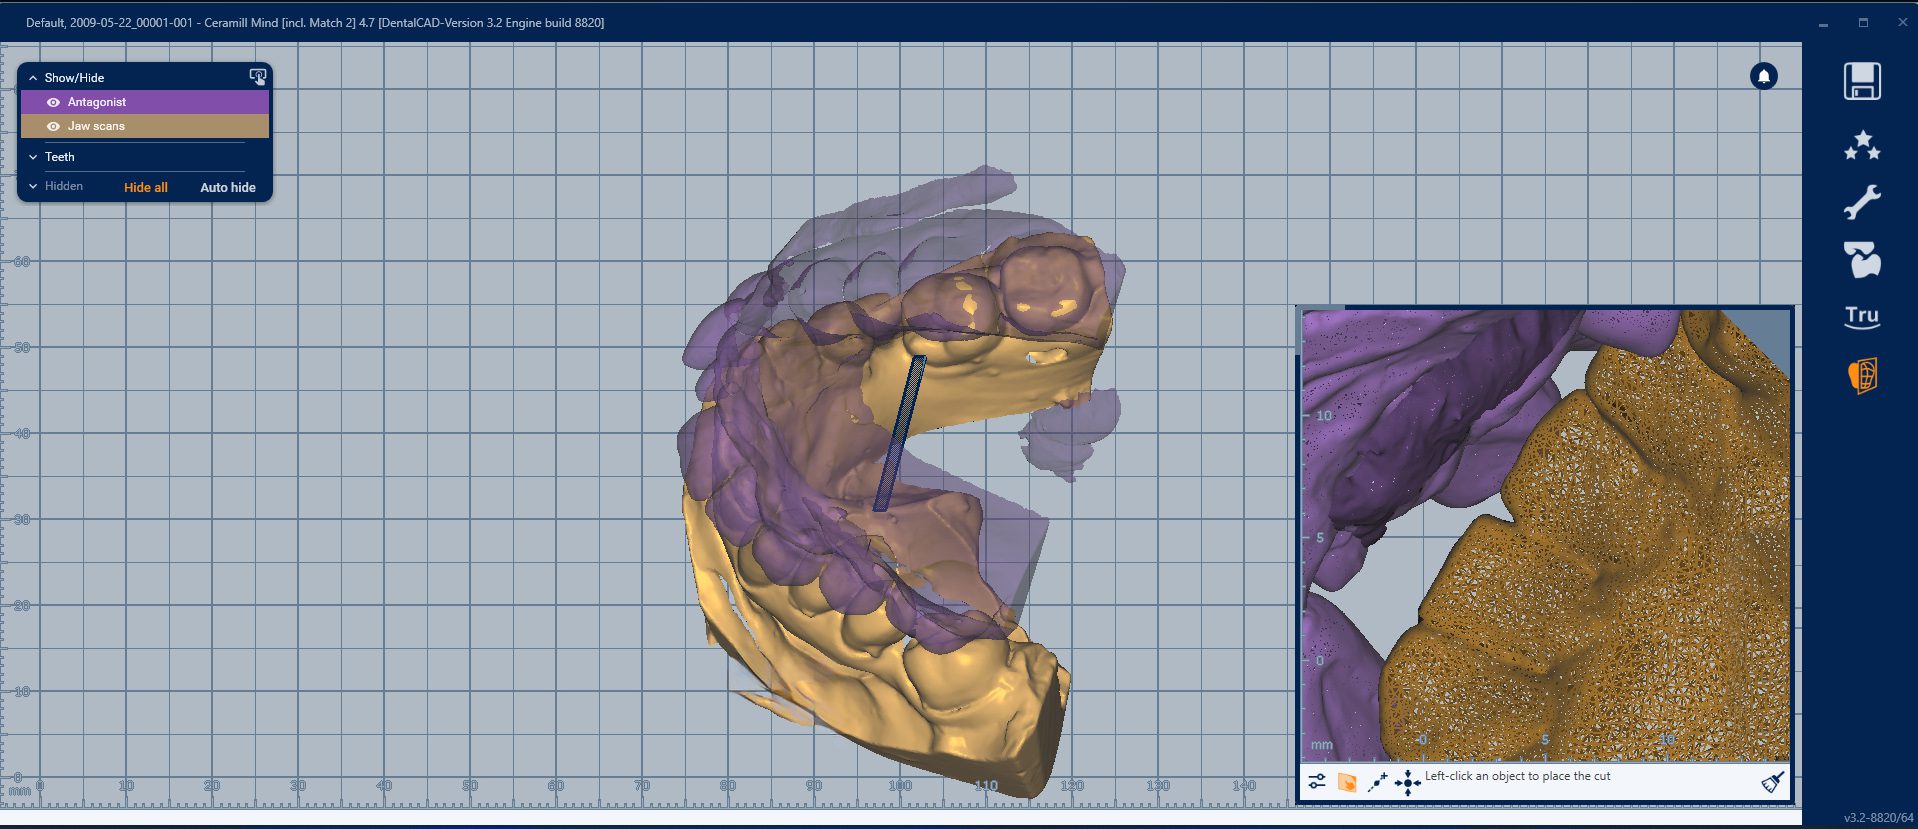
Task: Click the Hide all button
Action: [x=145, y=187]
